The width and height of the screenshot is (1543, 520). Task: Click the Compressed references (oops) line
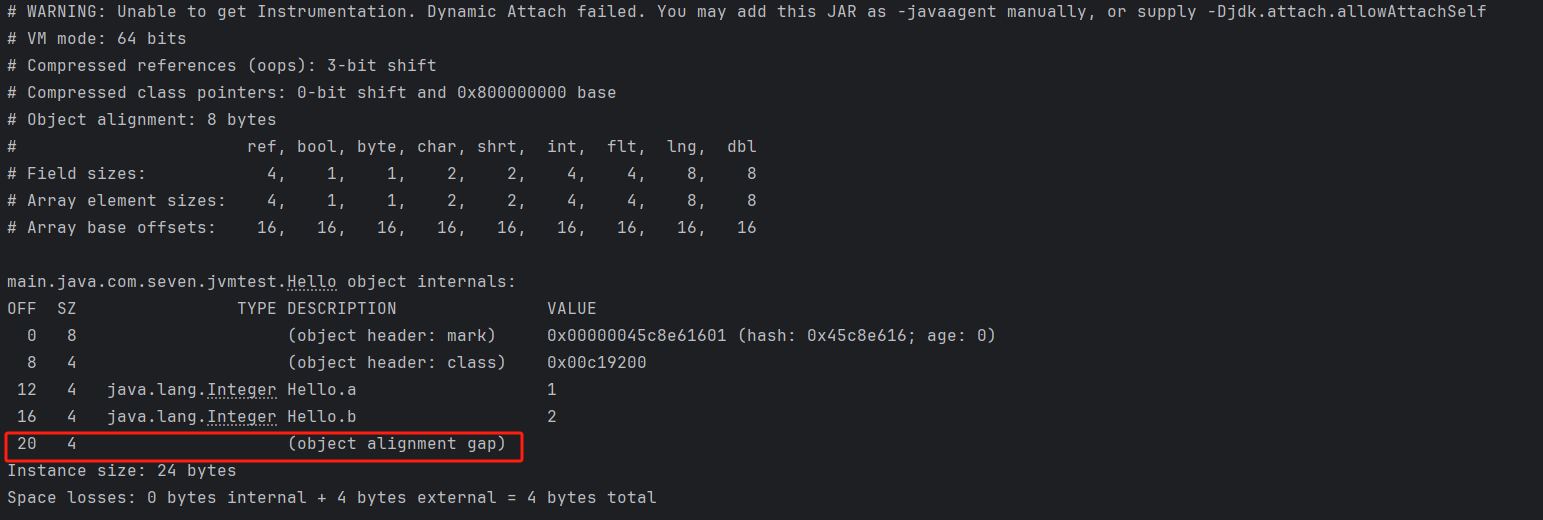coord(221,66)
